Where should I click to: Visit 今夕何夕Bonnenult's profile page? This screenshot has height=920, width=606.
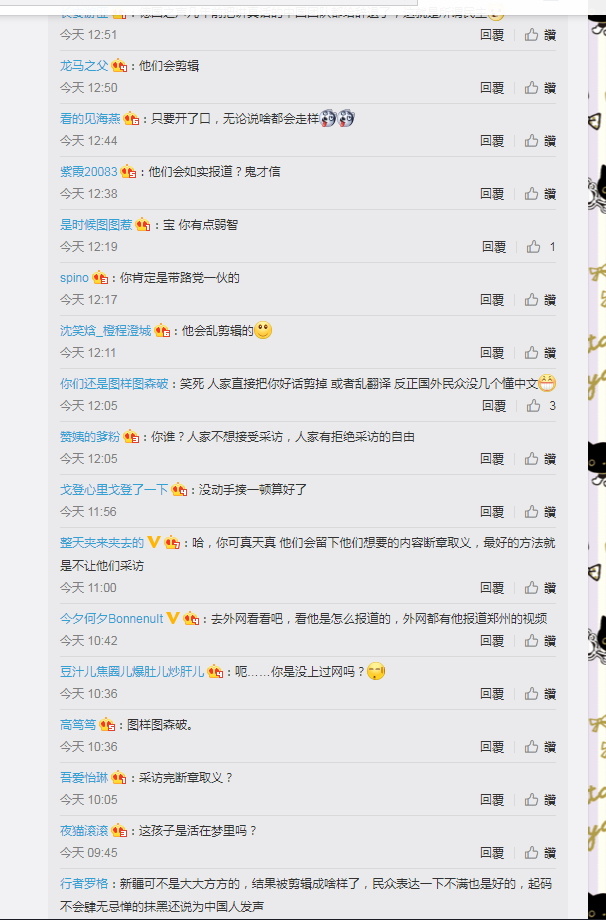coord(111,618)
